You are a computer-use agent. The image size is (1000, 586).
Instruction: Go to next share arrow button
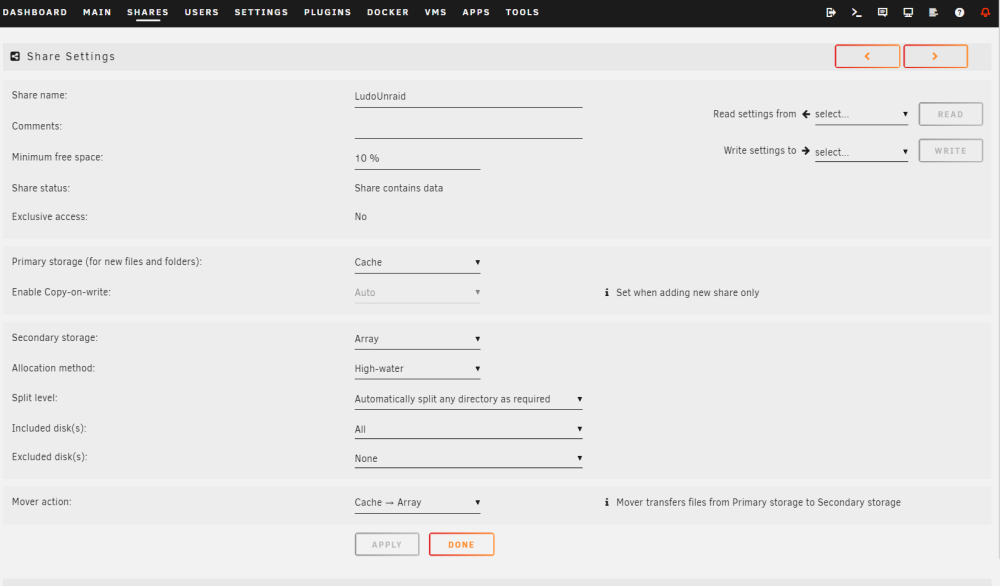[935, 56]
